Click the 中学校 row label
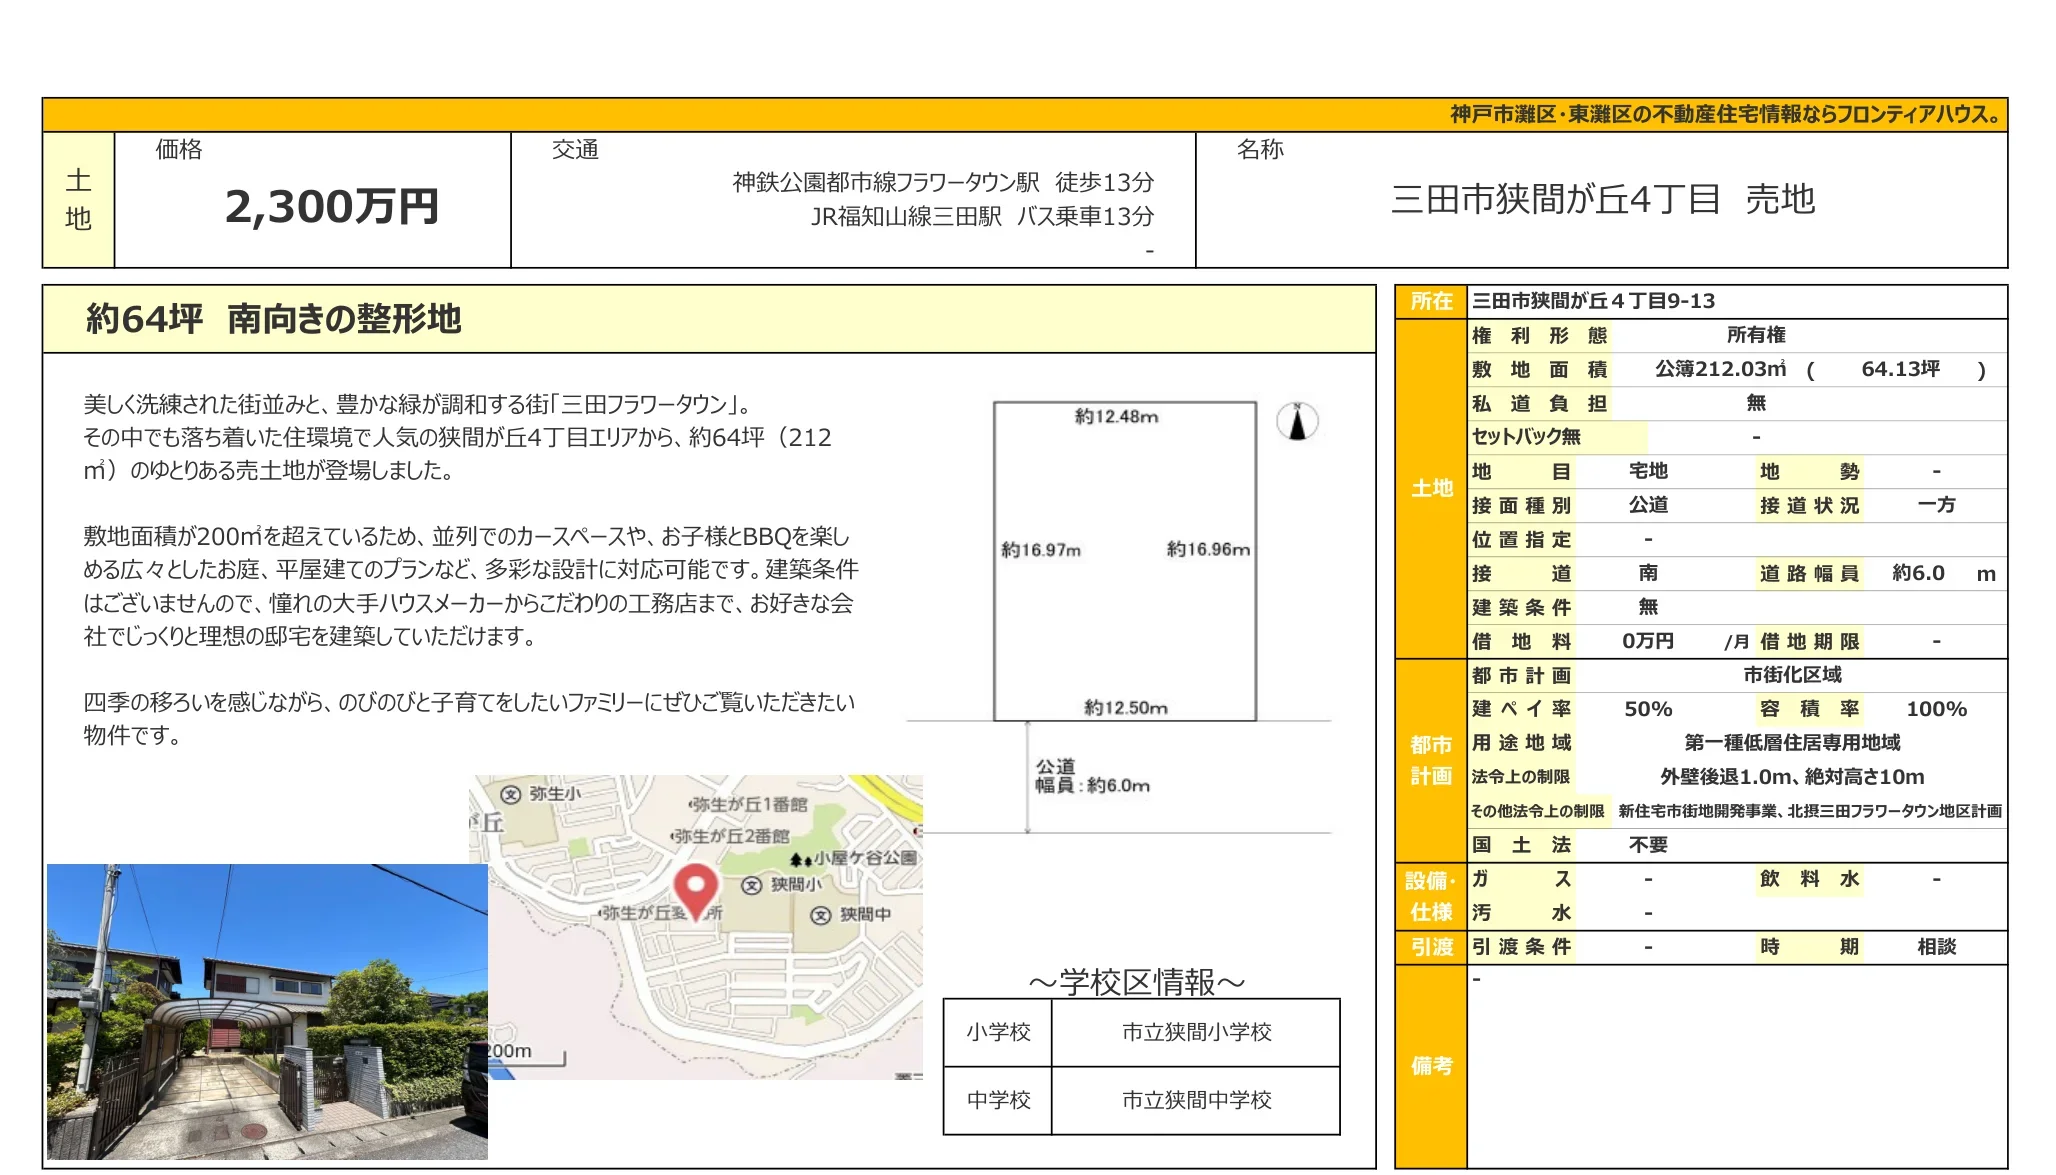Viewport: 2056px width, 1175px height. pyautogui.click(x=998, y=1100)
